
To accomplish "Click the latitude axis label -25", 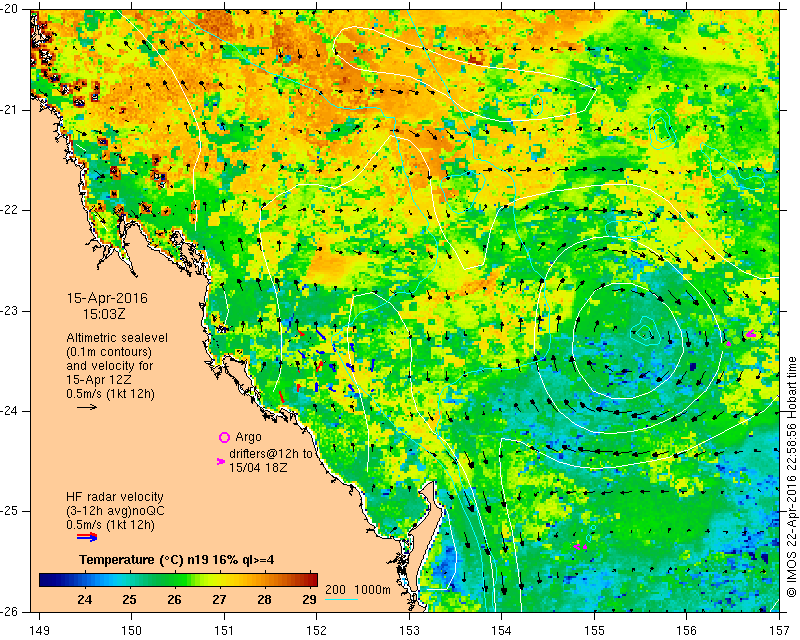I will pyautogui.click(x=10, y=511).
